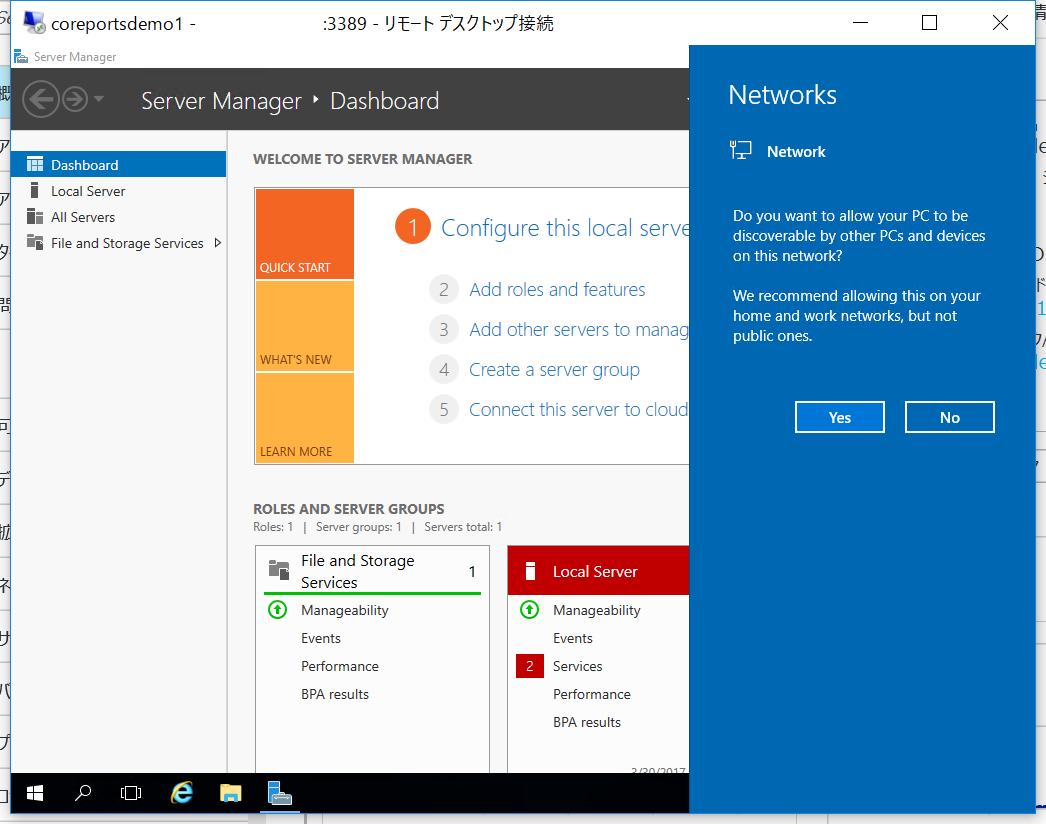Click the step 5 number circle
This screenshot has height=824, width=1046.
444,410
